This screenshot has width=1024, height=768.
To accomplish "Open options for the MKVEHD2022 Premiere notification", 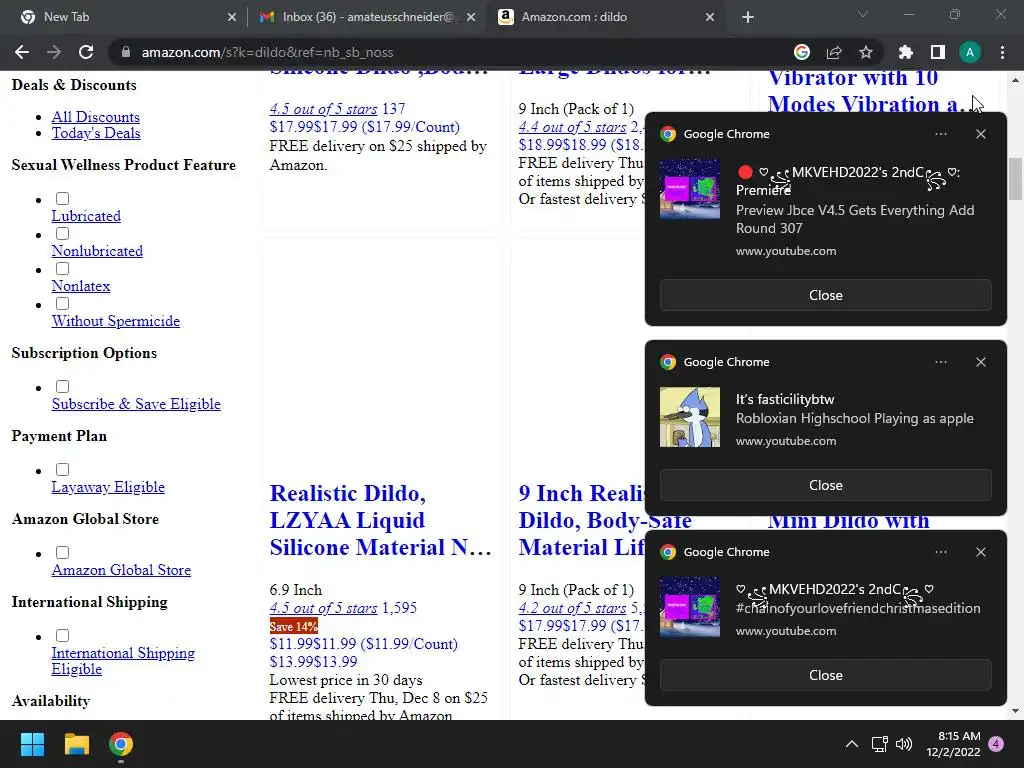I will click(x=941, y=134).
